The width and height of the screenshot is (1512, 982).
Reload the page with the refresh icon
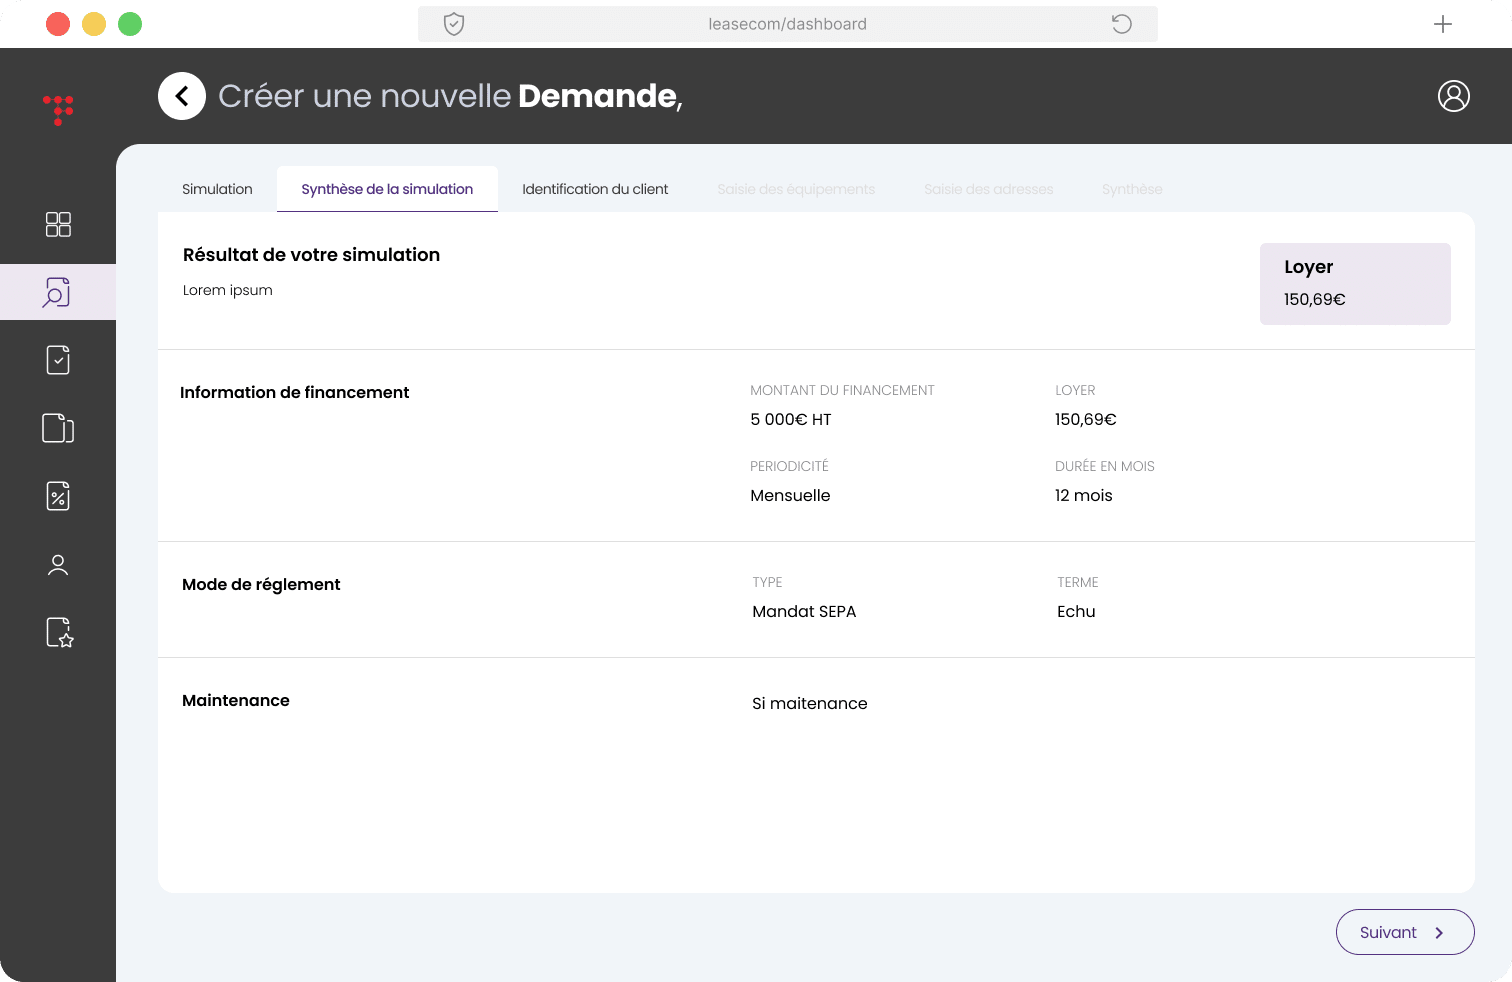1121,23
